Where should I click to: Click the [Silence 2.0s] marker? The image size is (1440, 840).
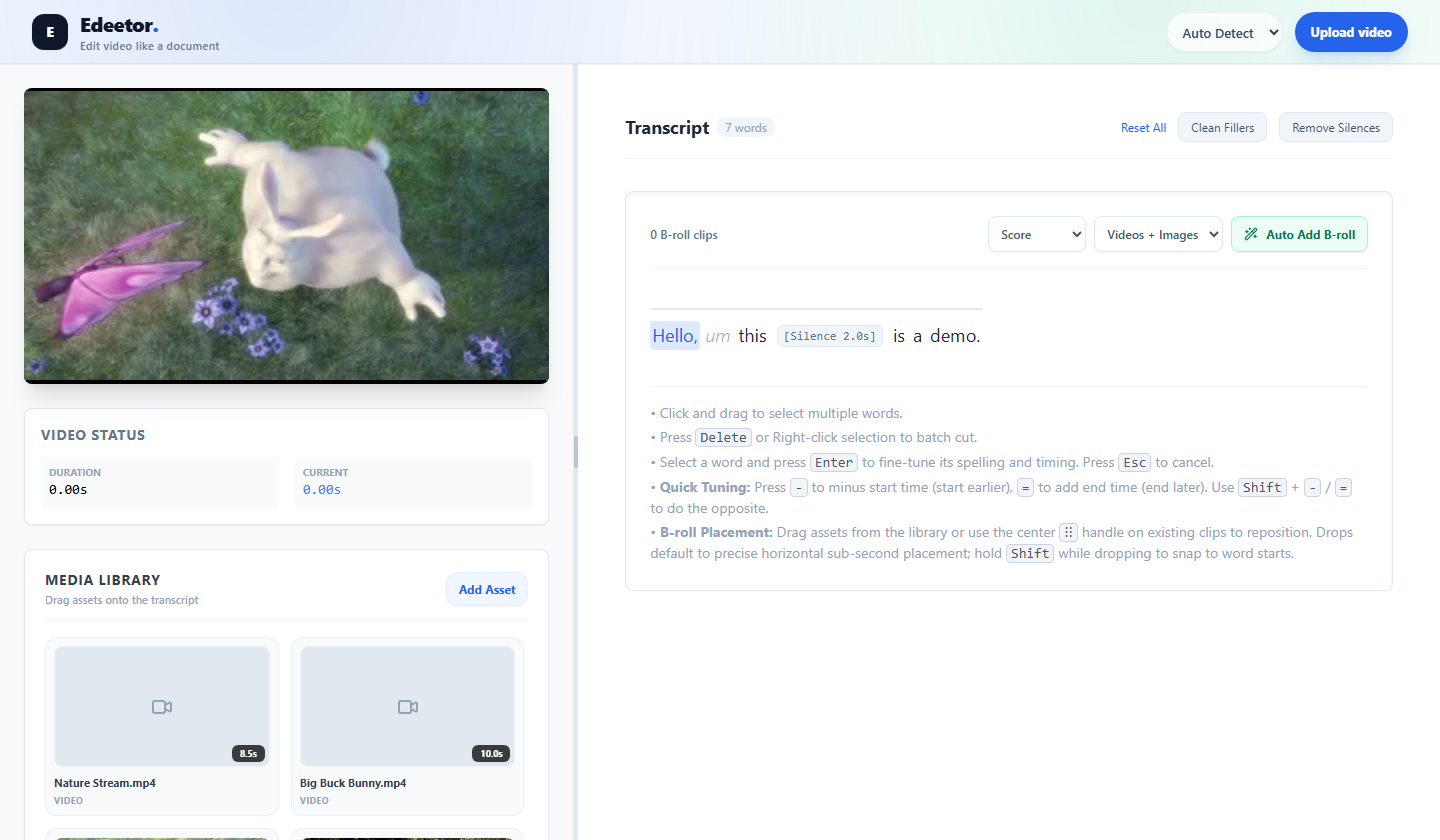coord(830,336)
